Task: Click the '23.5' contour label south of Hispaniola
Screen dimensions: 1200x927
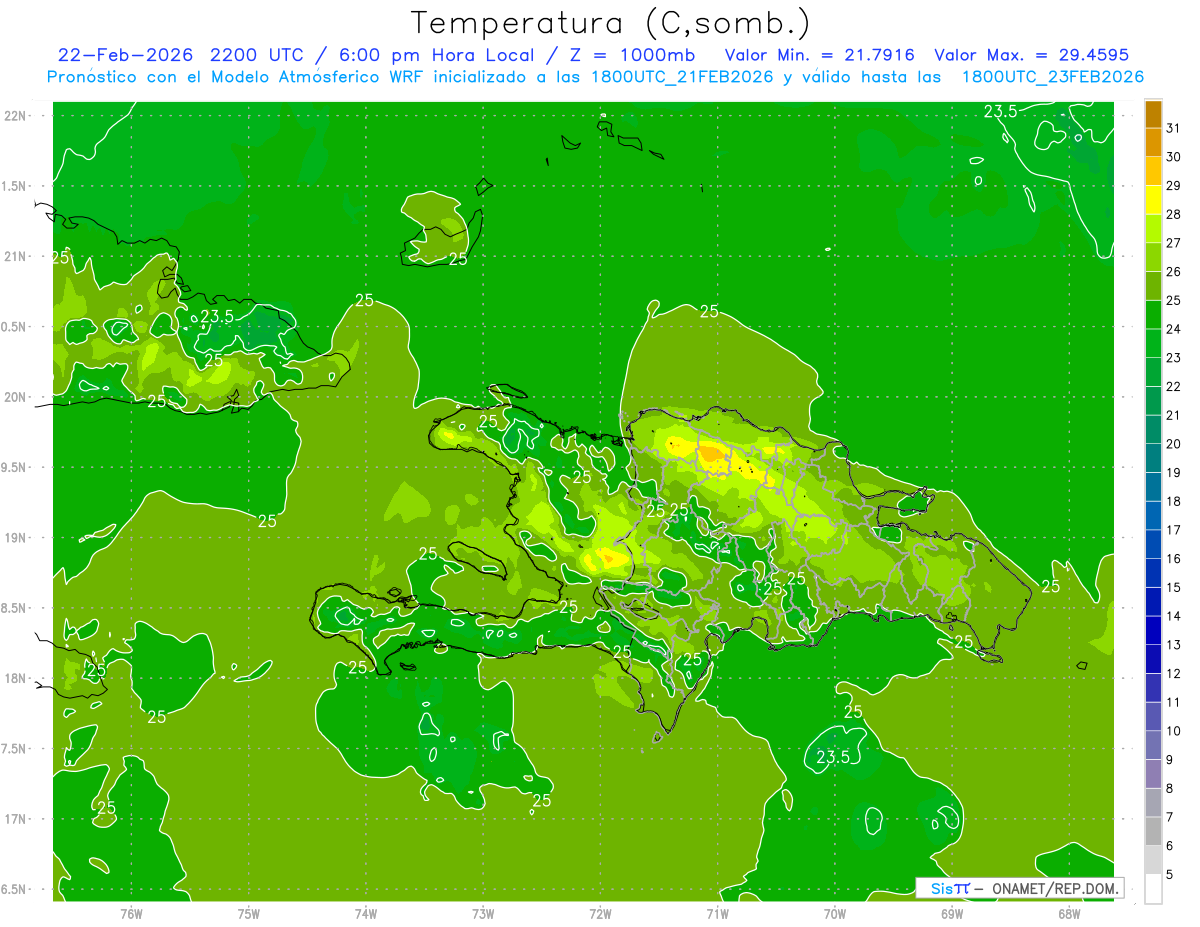Action: pyautogui.click(x=833, y=758)
